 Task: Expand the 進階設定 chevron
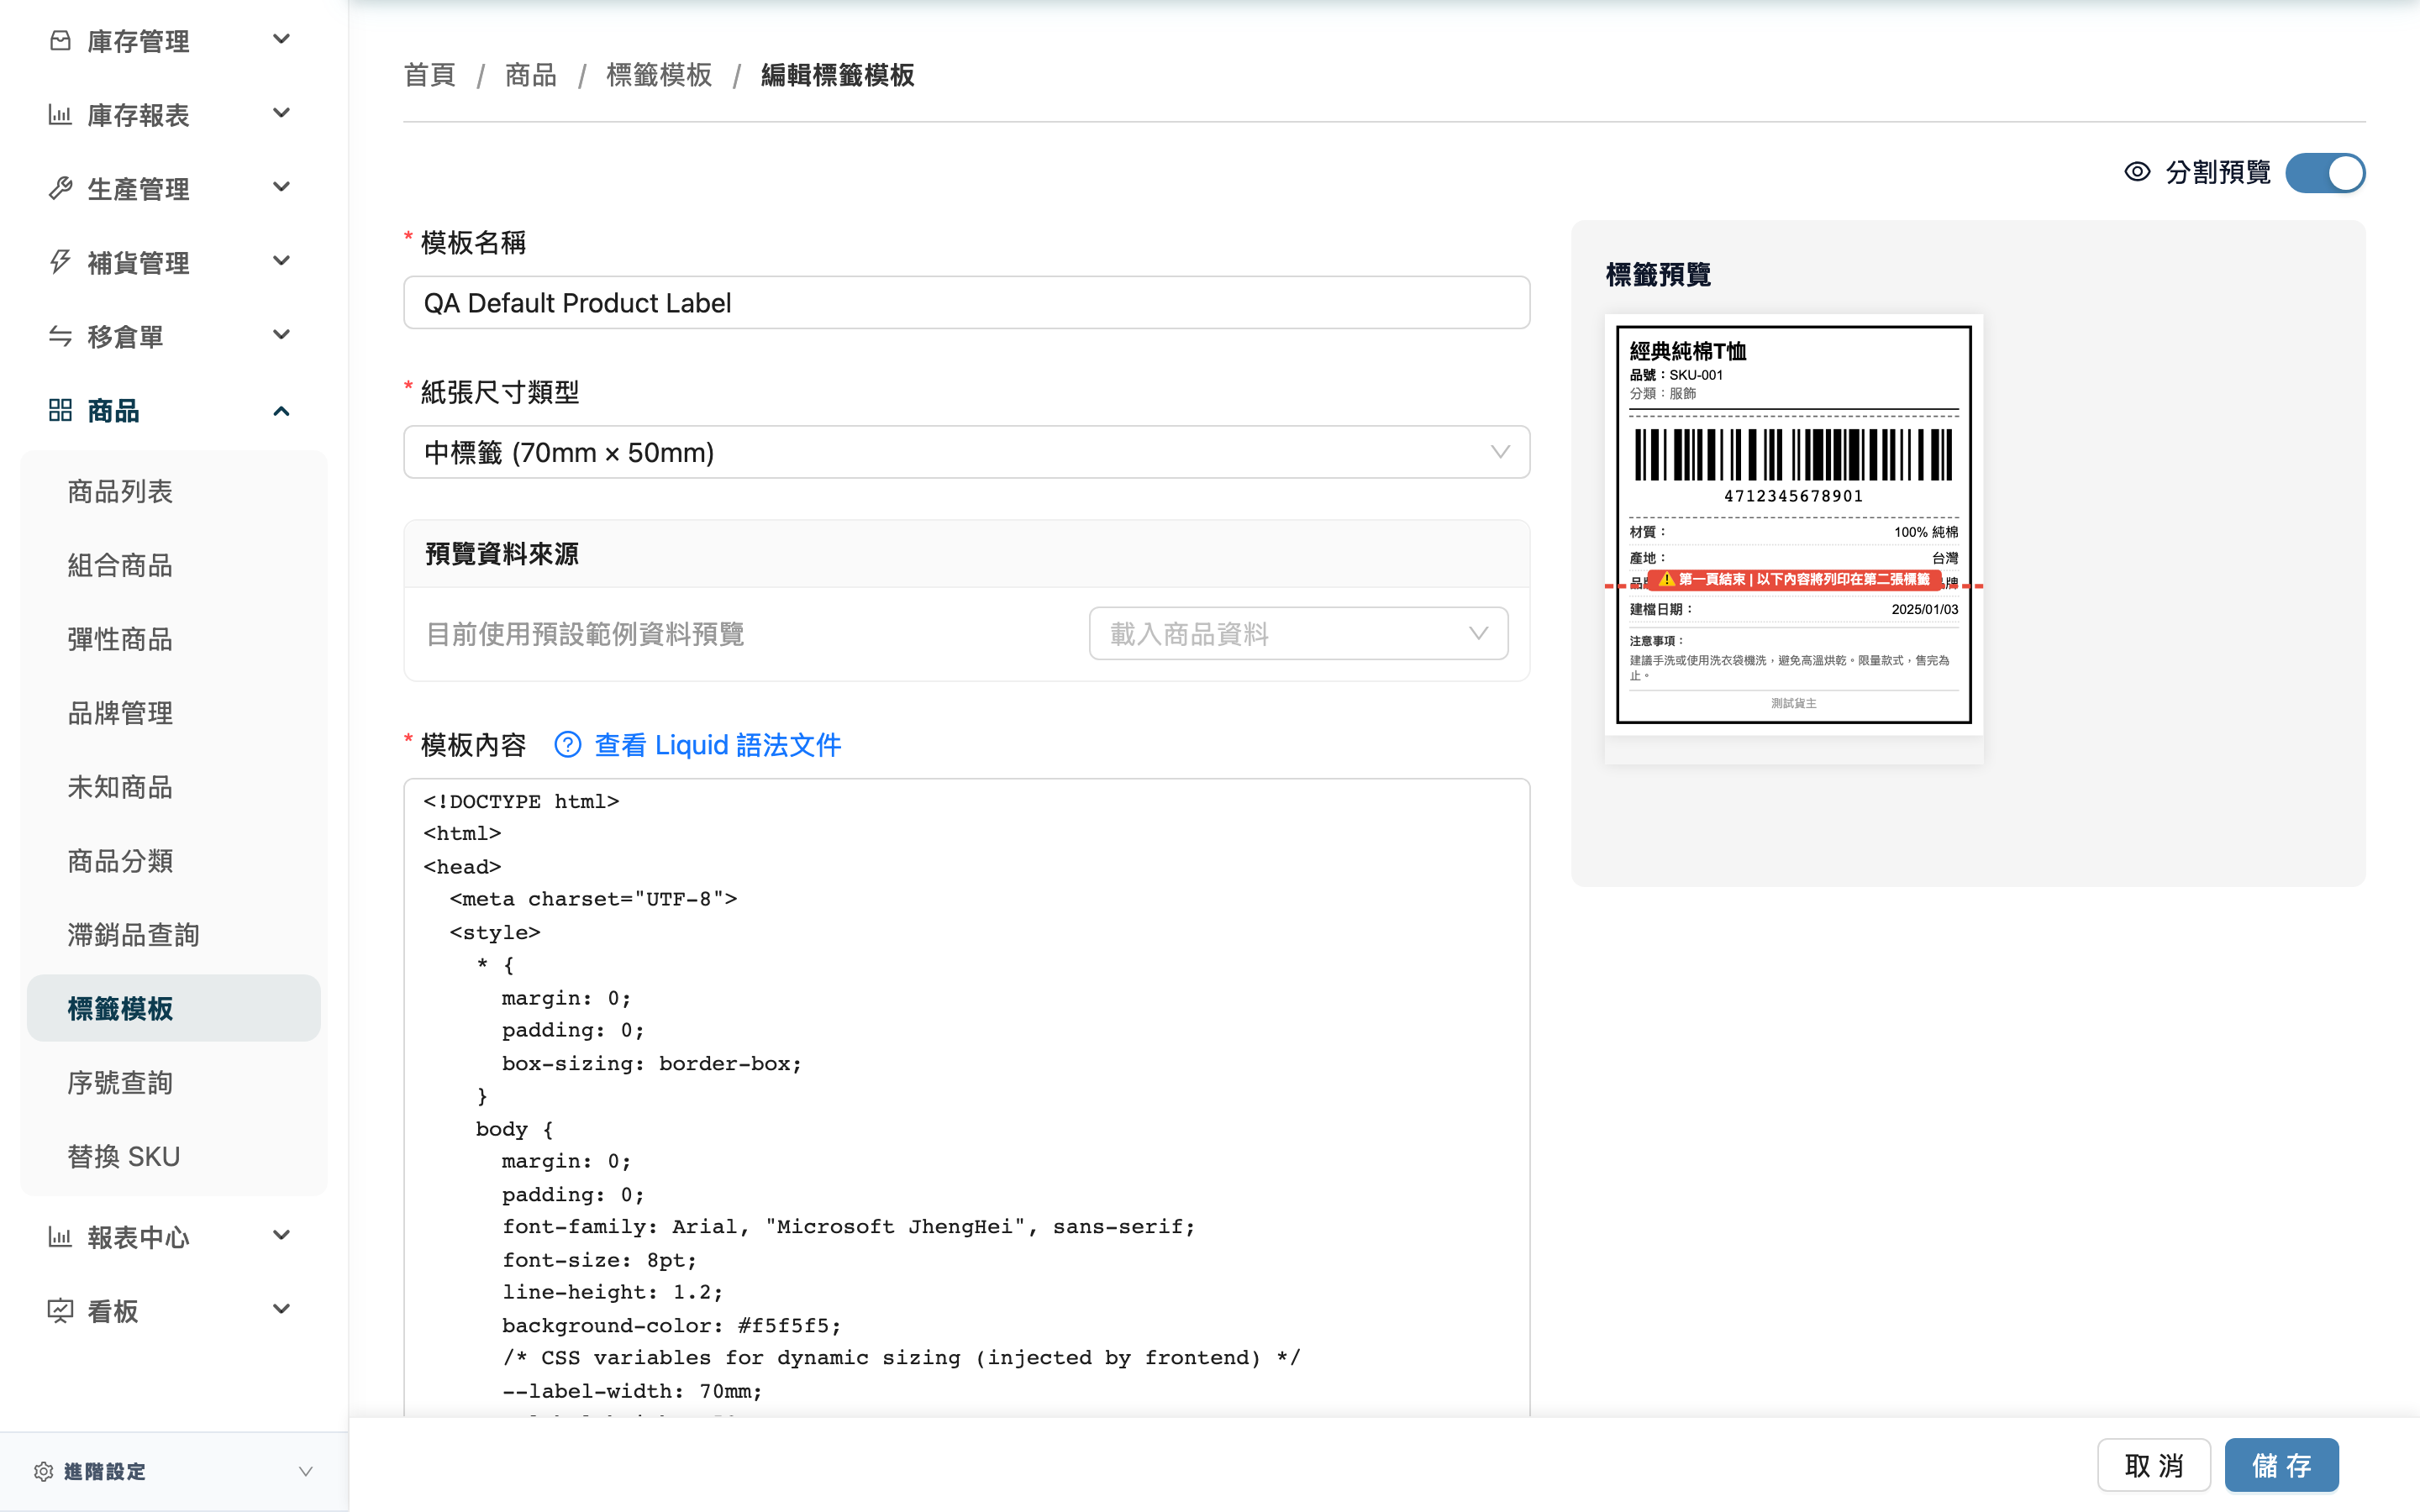pos(306,1471)
